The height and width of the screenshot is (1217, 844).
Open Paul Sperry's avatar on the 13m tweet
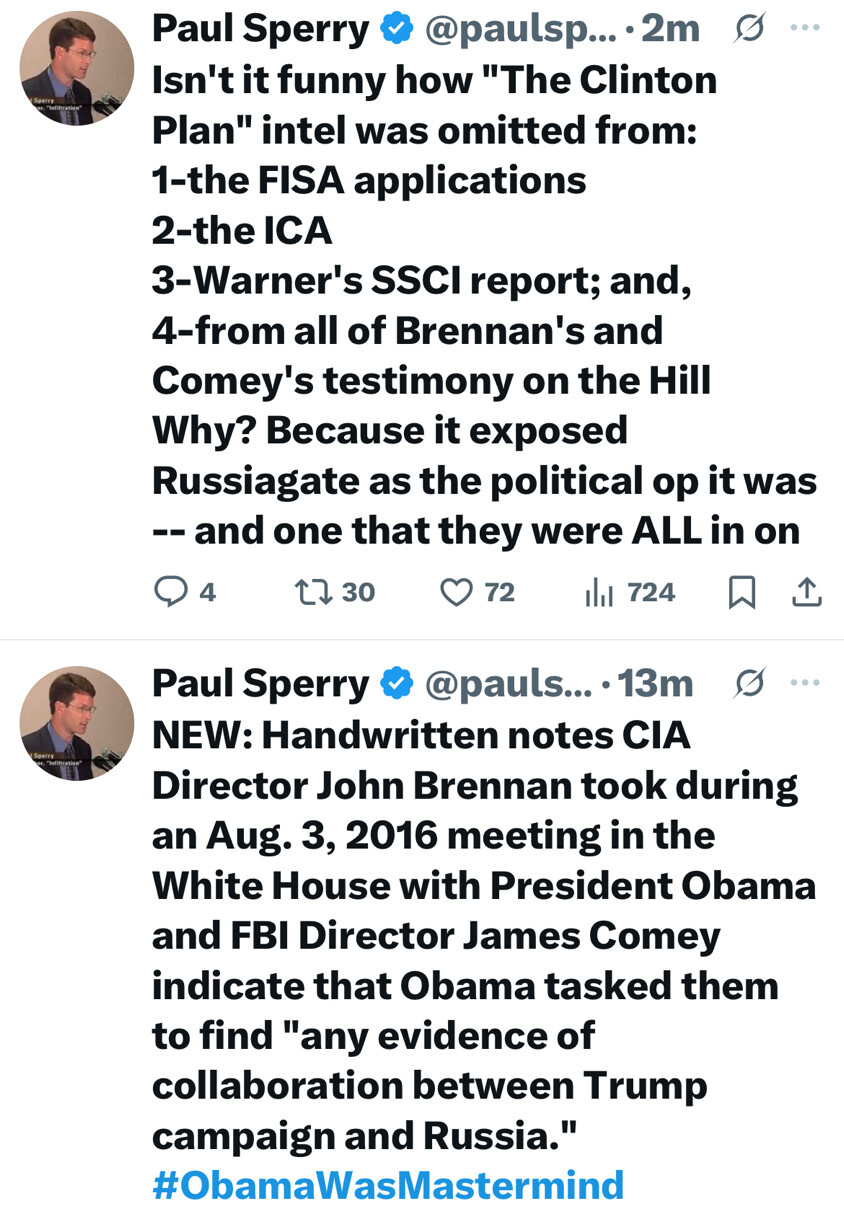pyautogui.click(x=77, y=723)
